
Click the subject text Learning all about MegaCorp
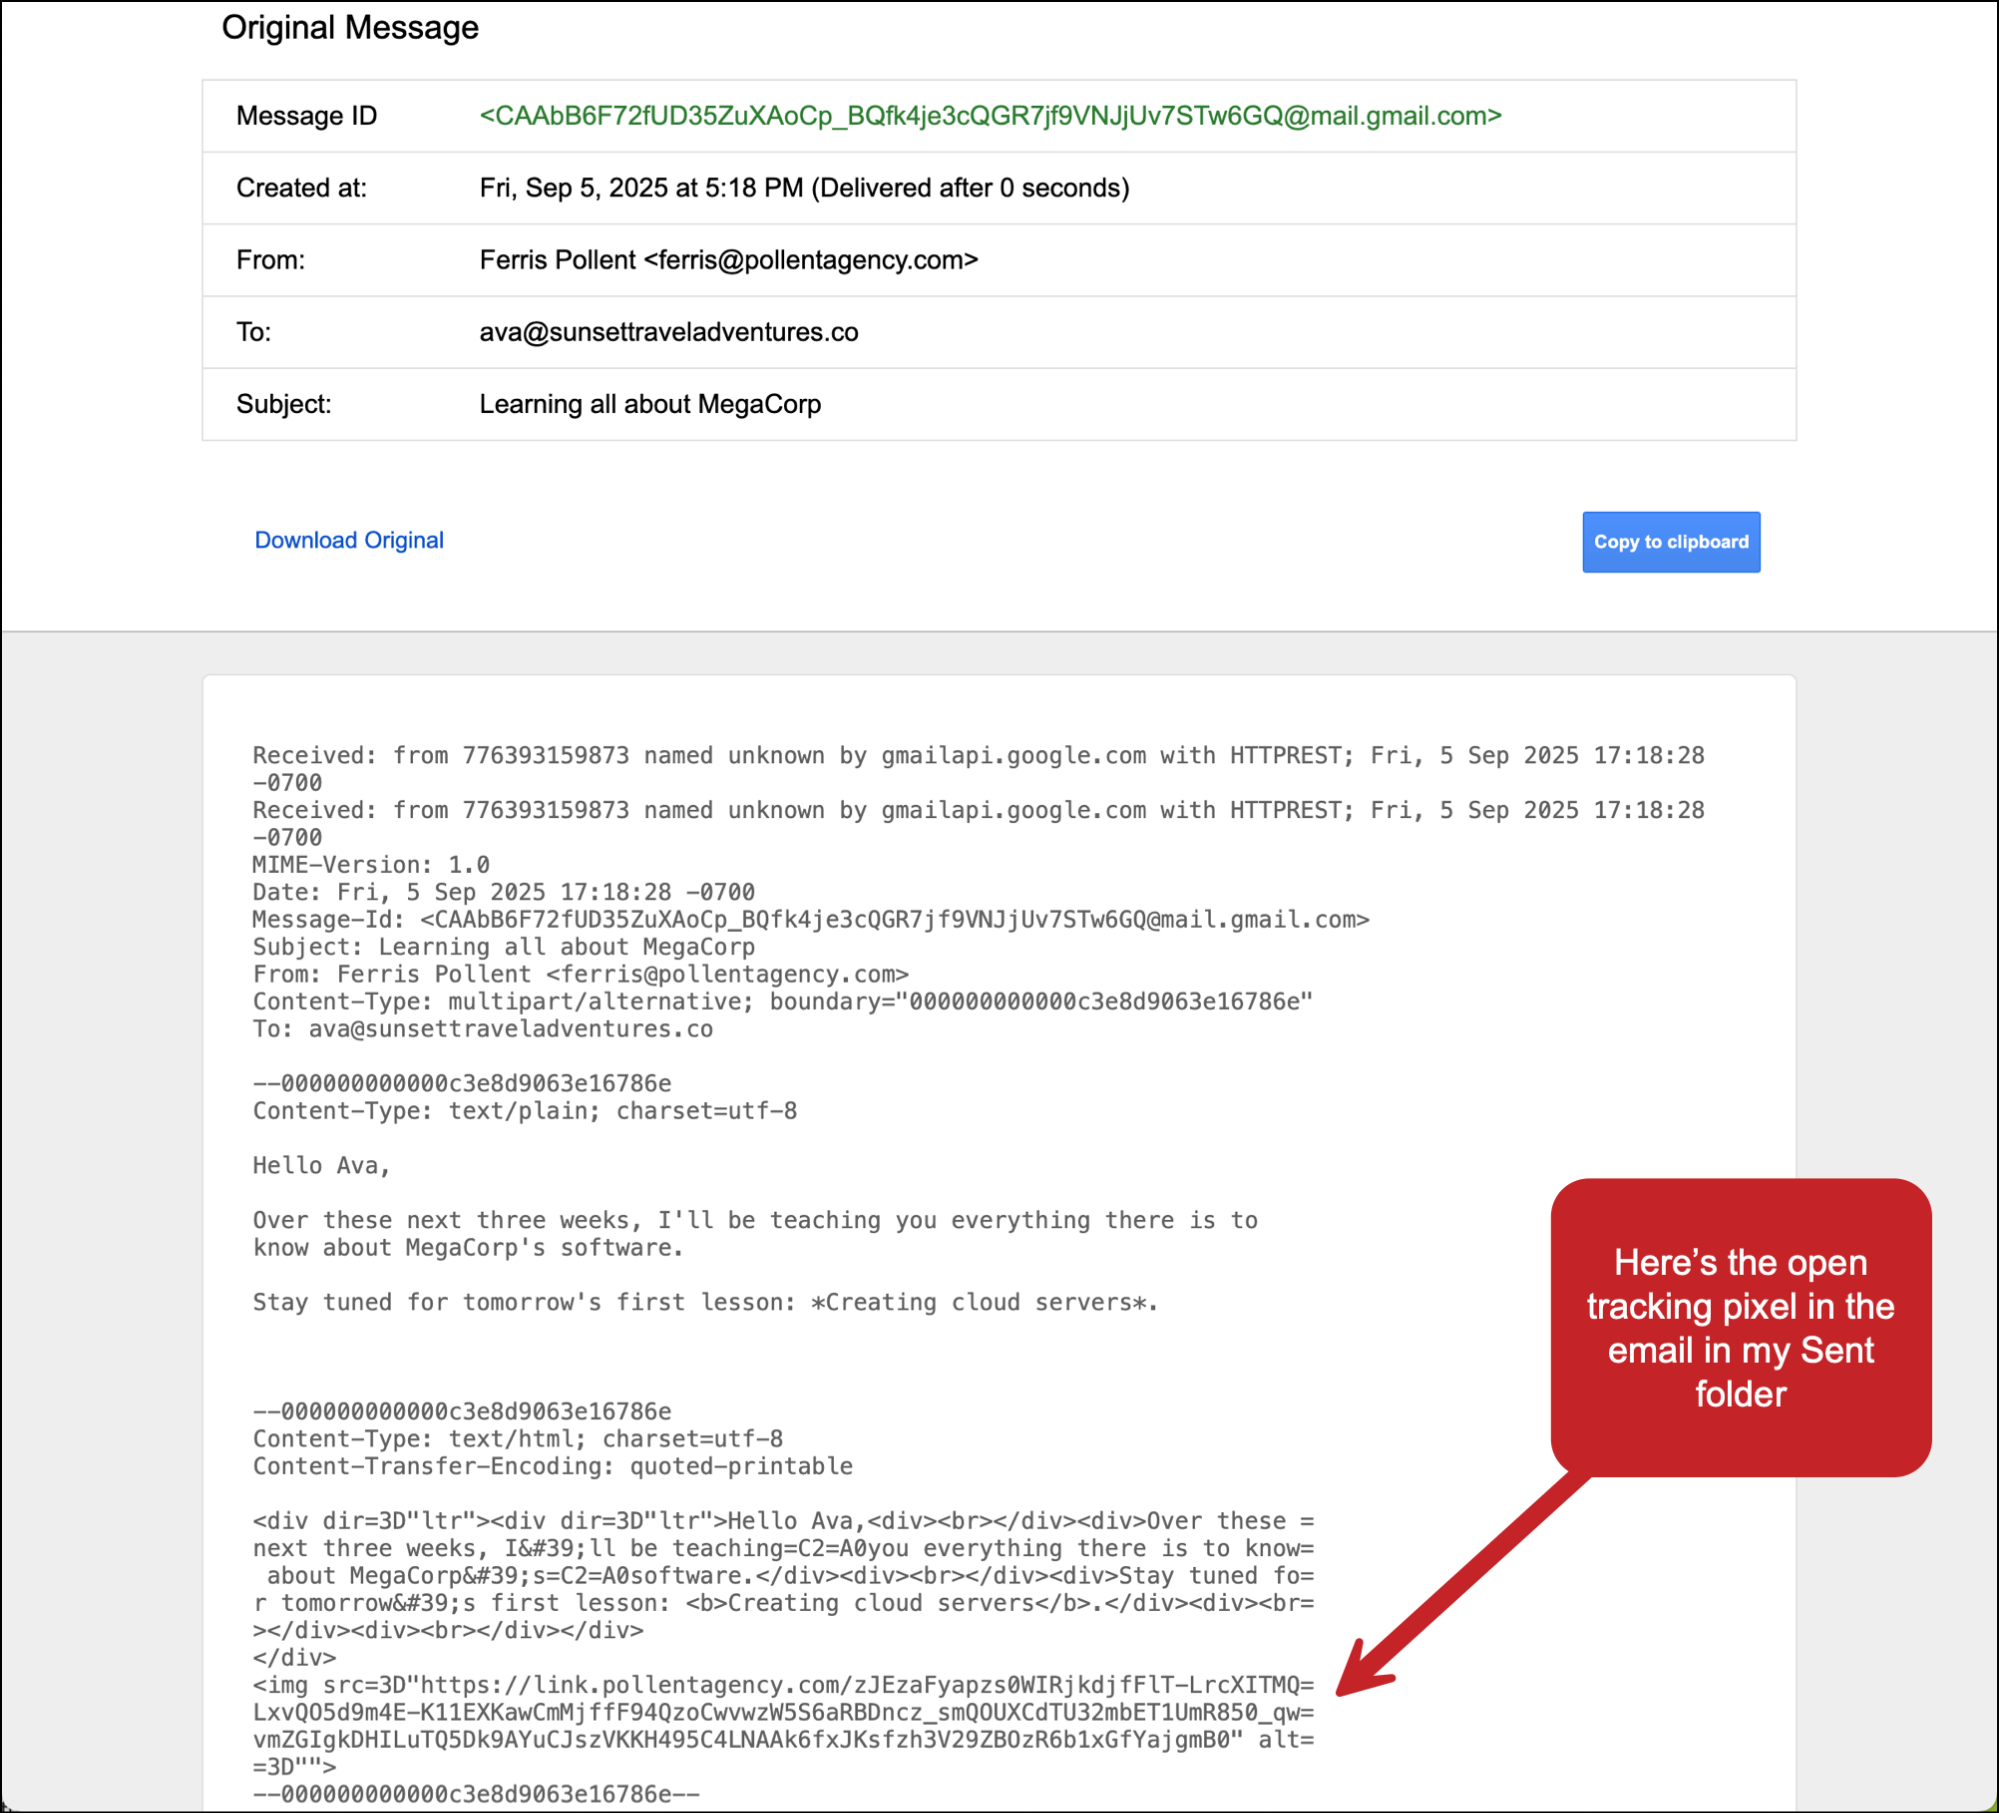tap(650, 404)
